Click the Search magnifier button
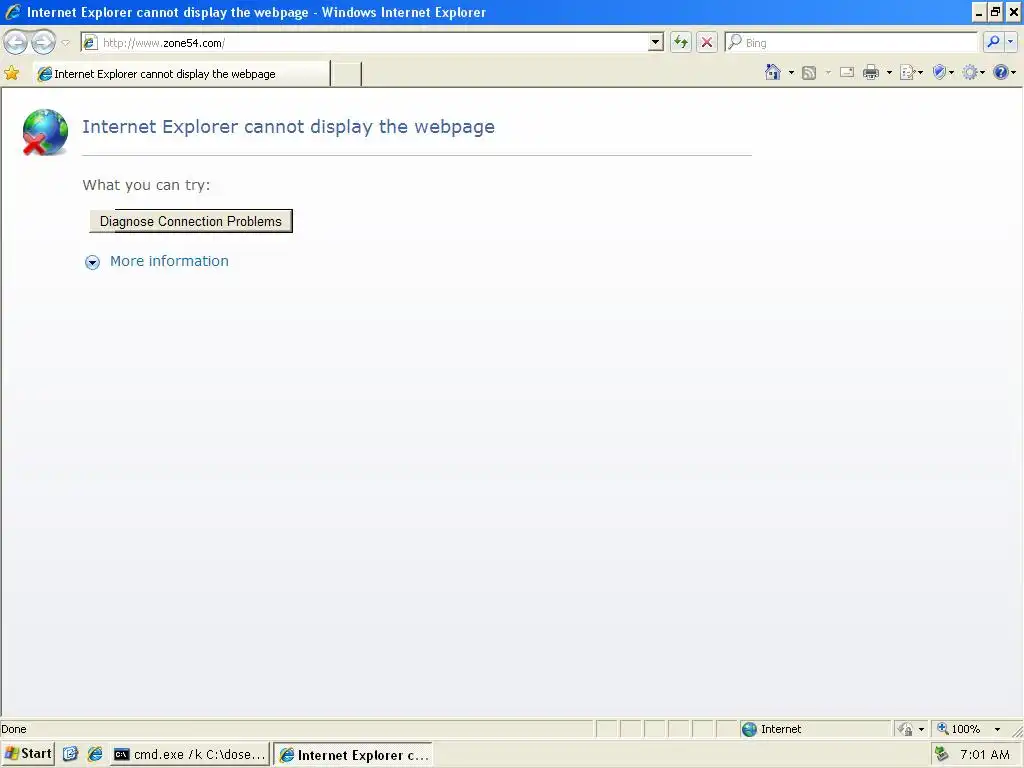 click(993, 42)
